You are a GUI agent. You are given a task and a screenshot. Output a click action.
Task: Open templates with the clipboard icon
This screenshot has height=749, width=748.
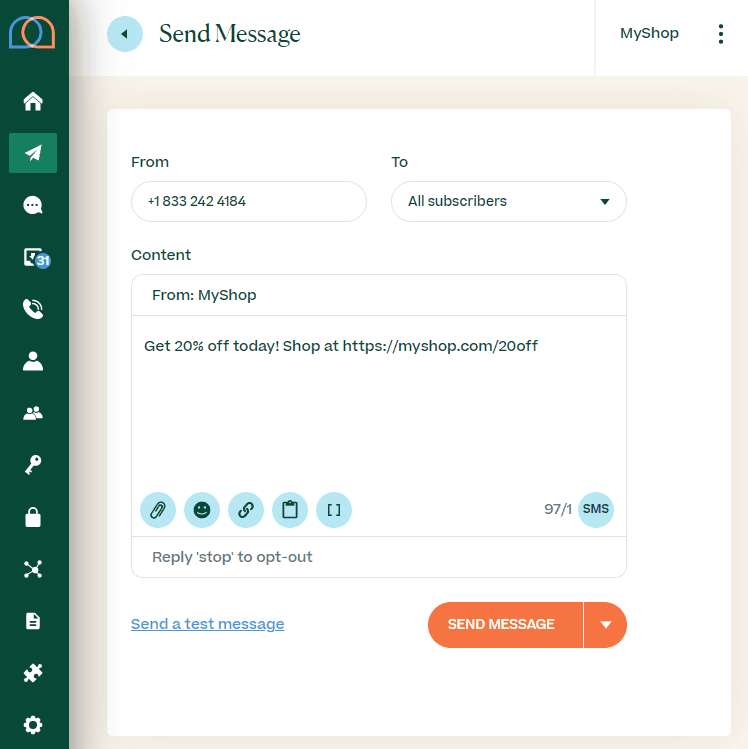(x=290, y=510)
